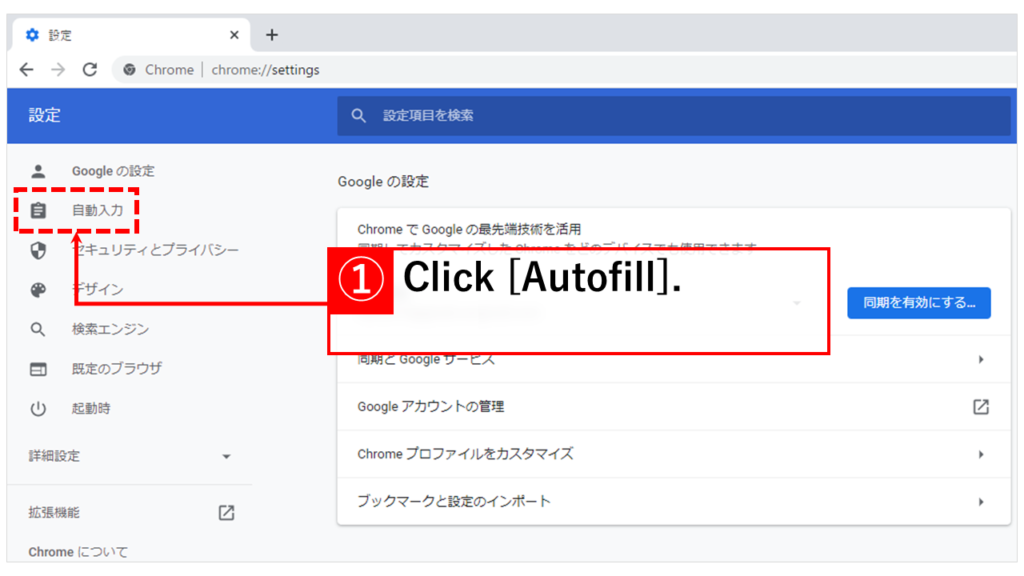Click the Google の設定 section heading
Screen dimensions: 1024x576
click(x=383, y=182)
